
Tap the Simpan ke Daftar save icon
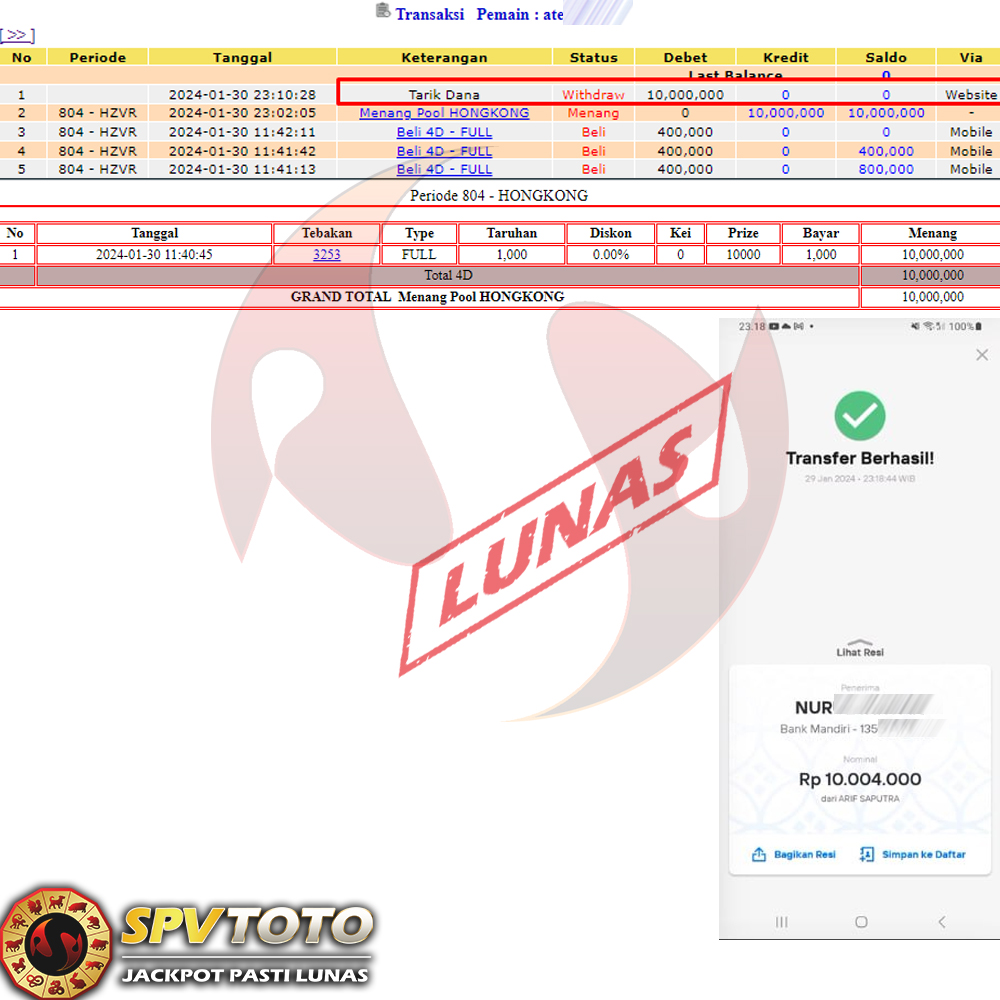(x=866, y=855)
